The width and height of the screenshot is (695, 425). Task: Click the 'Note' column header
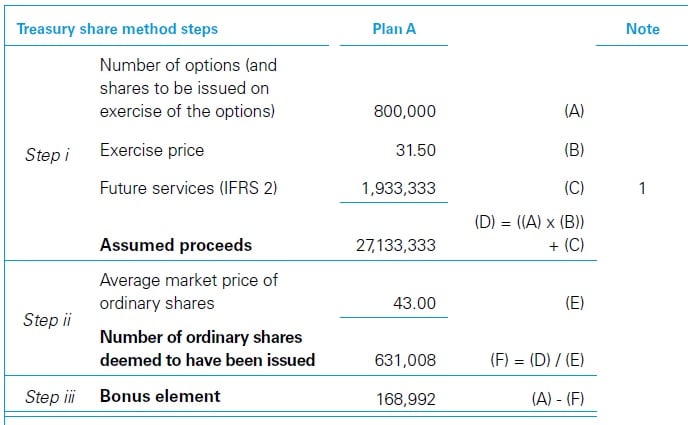(642, 29)
